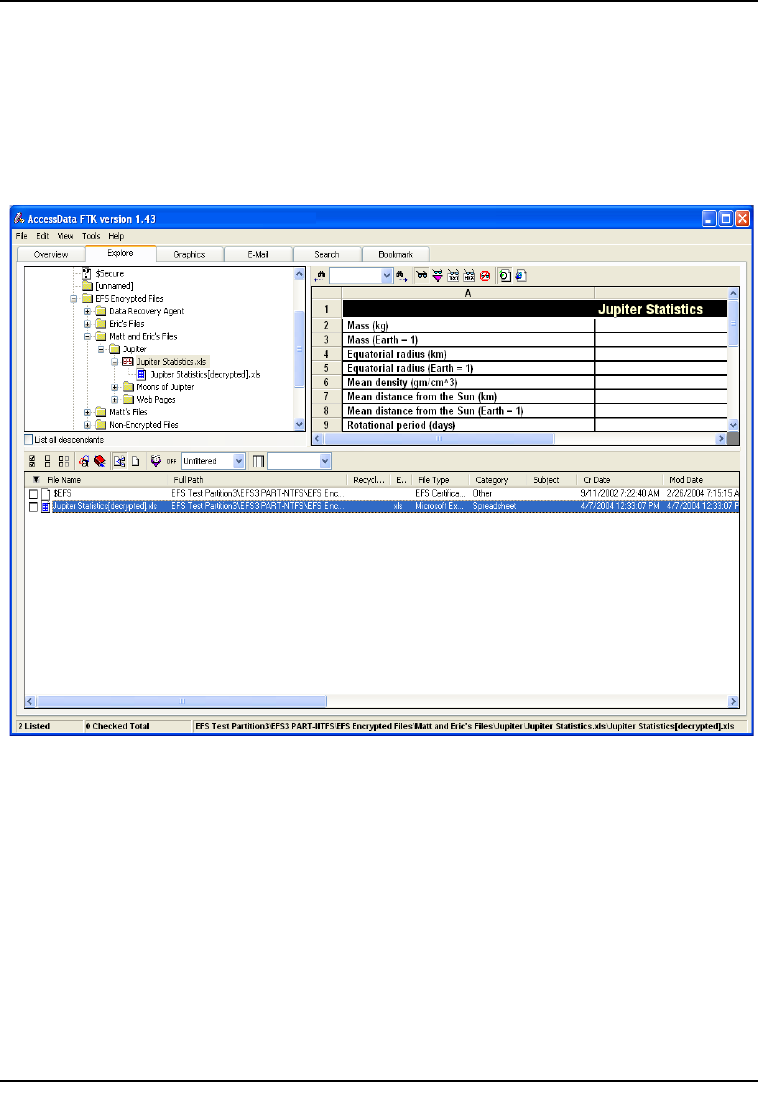758x1117 pixels.
Task: Switch to the Bookmark tab
Action: (395, 254)
